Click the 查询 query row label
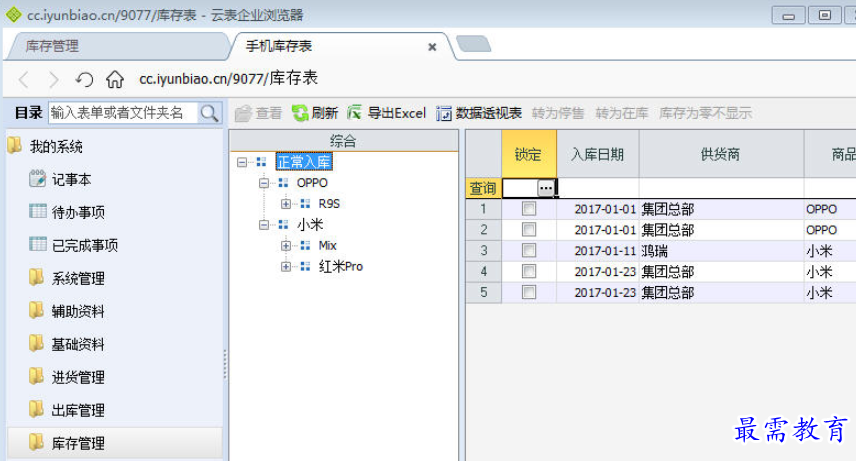The height and width of the screenshot is (461, 856). [484, 188]
